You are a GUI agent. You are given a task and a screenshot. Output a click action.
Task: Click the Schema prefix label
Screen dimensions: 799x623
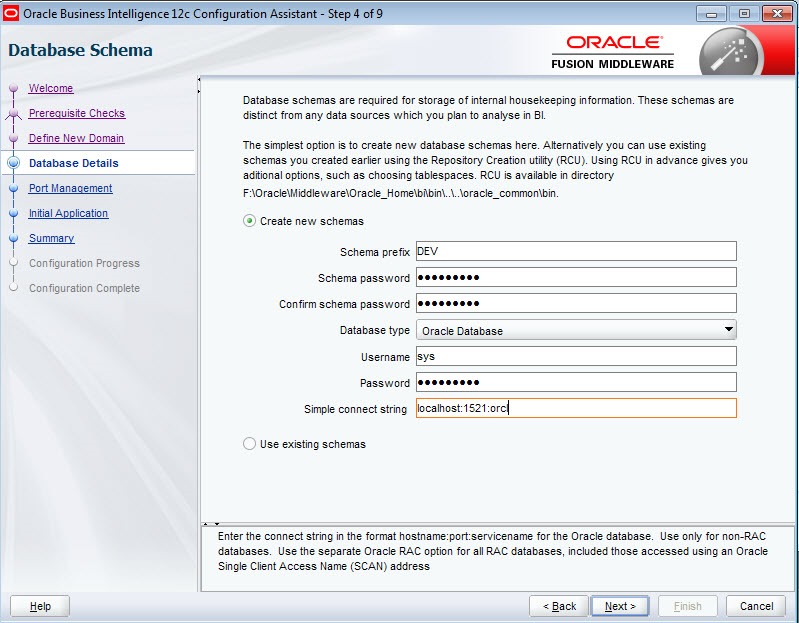375,252
